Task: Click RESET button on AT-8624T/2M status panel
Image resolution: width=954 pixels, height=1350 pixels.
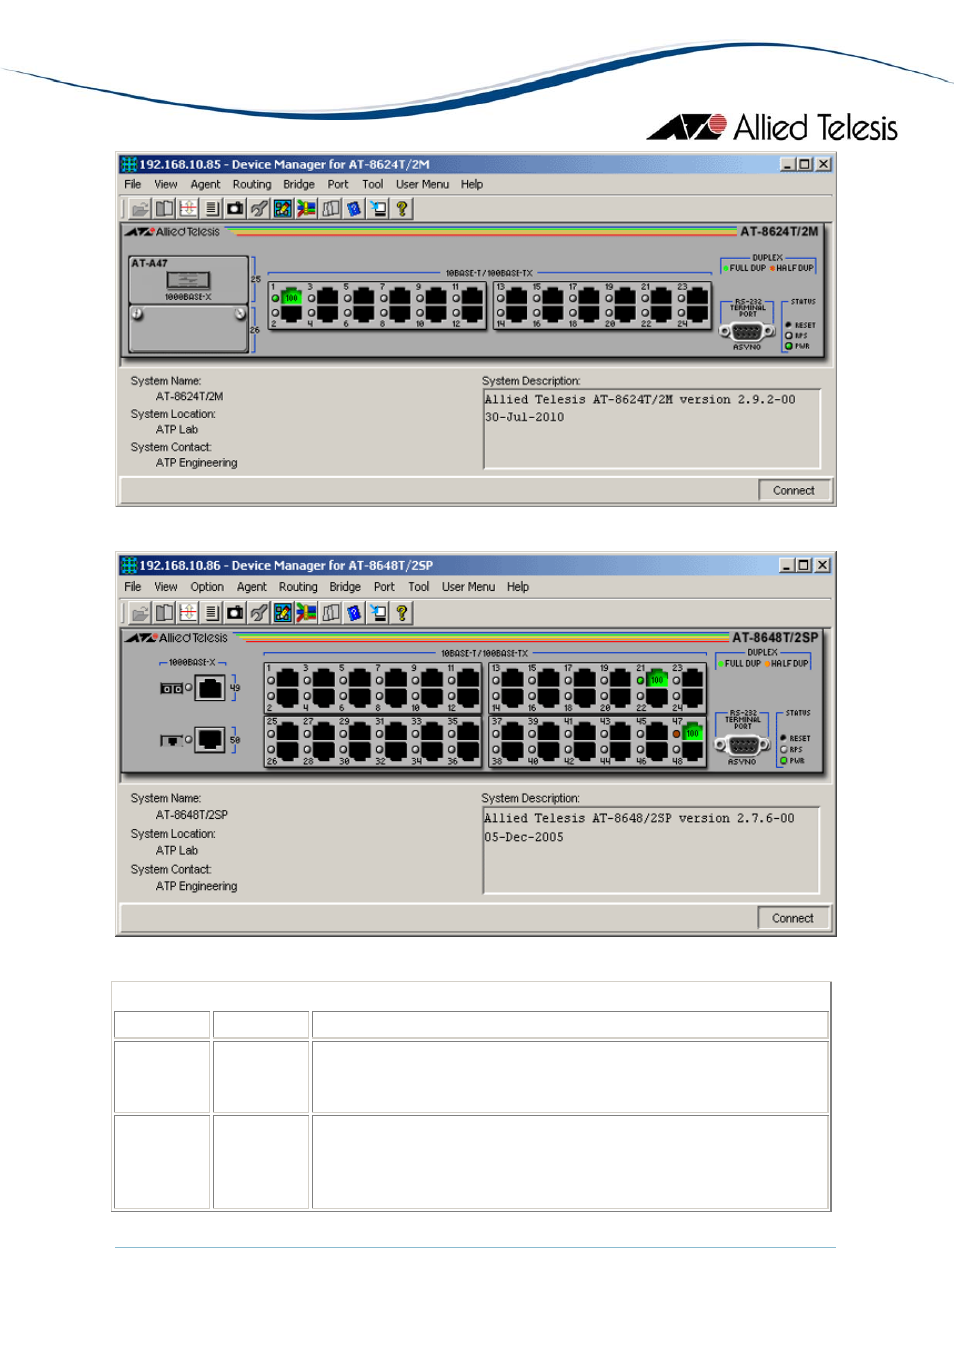Action: pyautogui.click(x=788, y=325)
